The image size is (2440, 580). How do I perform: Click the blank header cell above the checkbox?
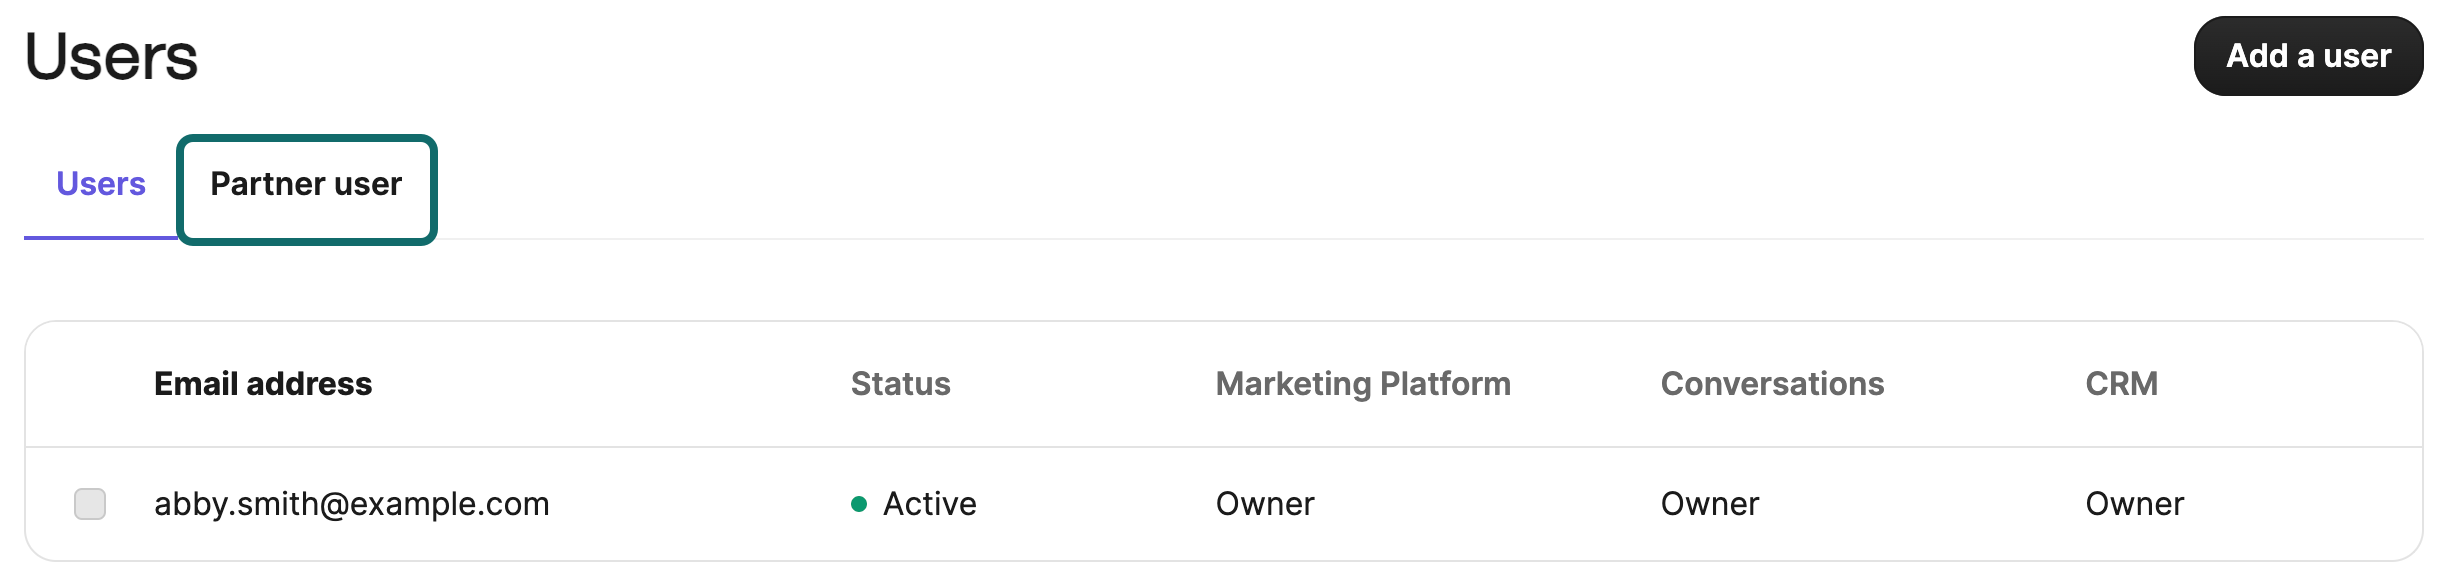click(x=90, y=384)
